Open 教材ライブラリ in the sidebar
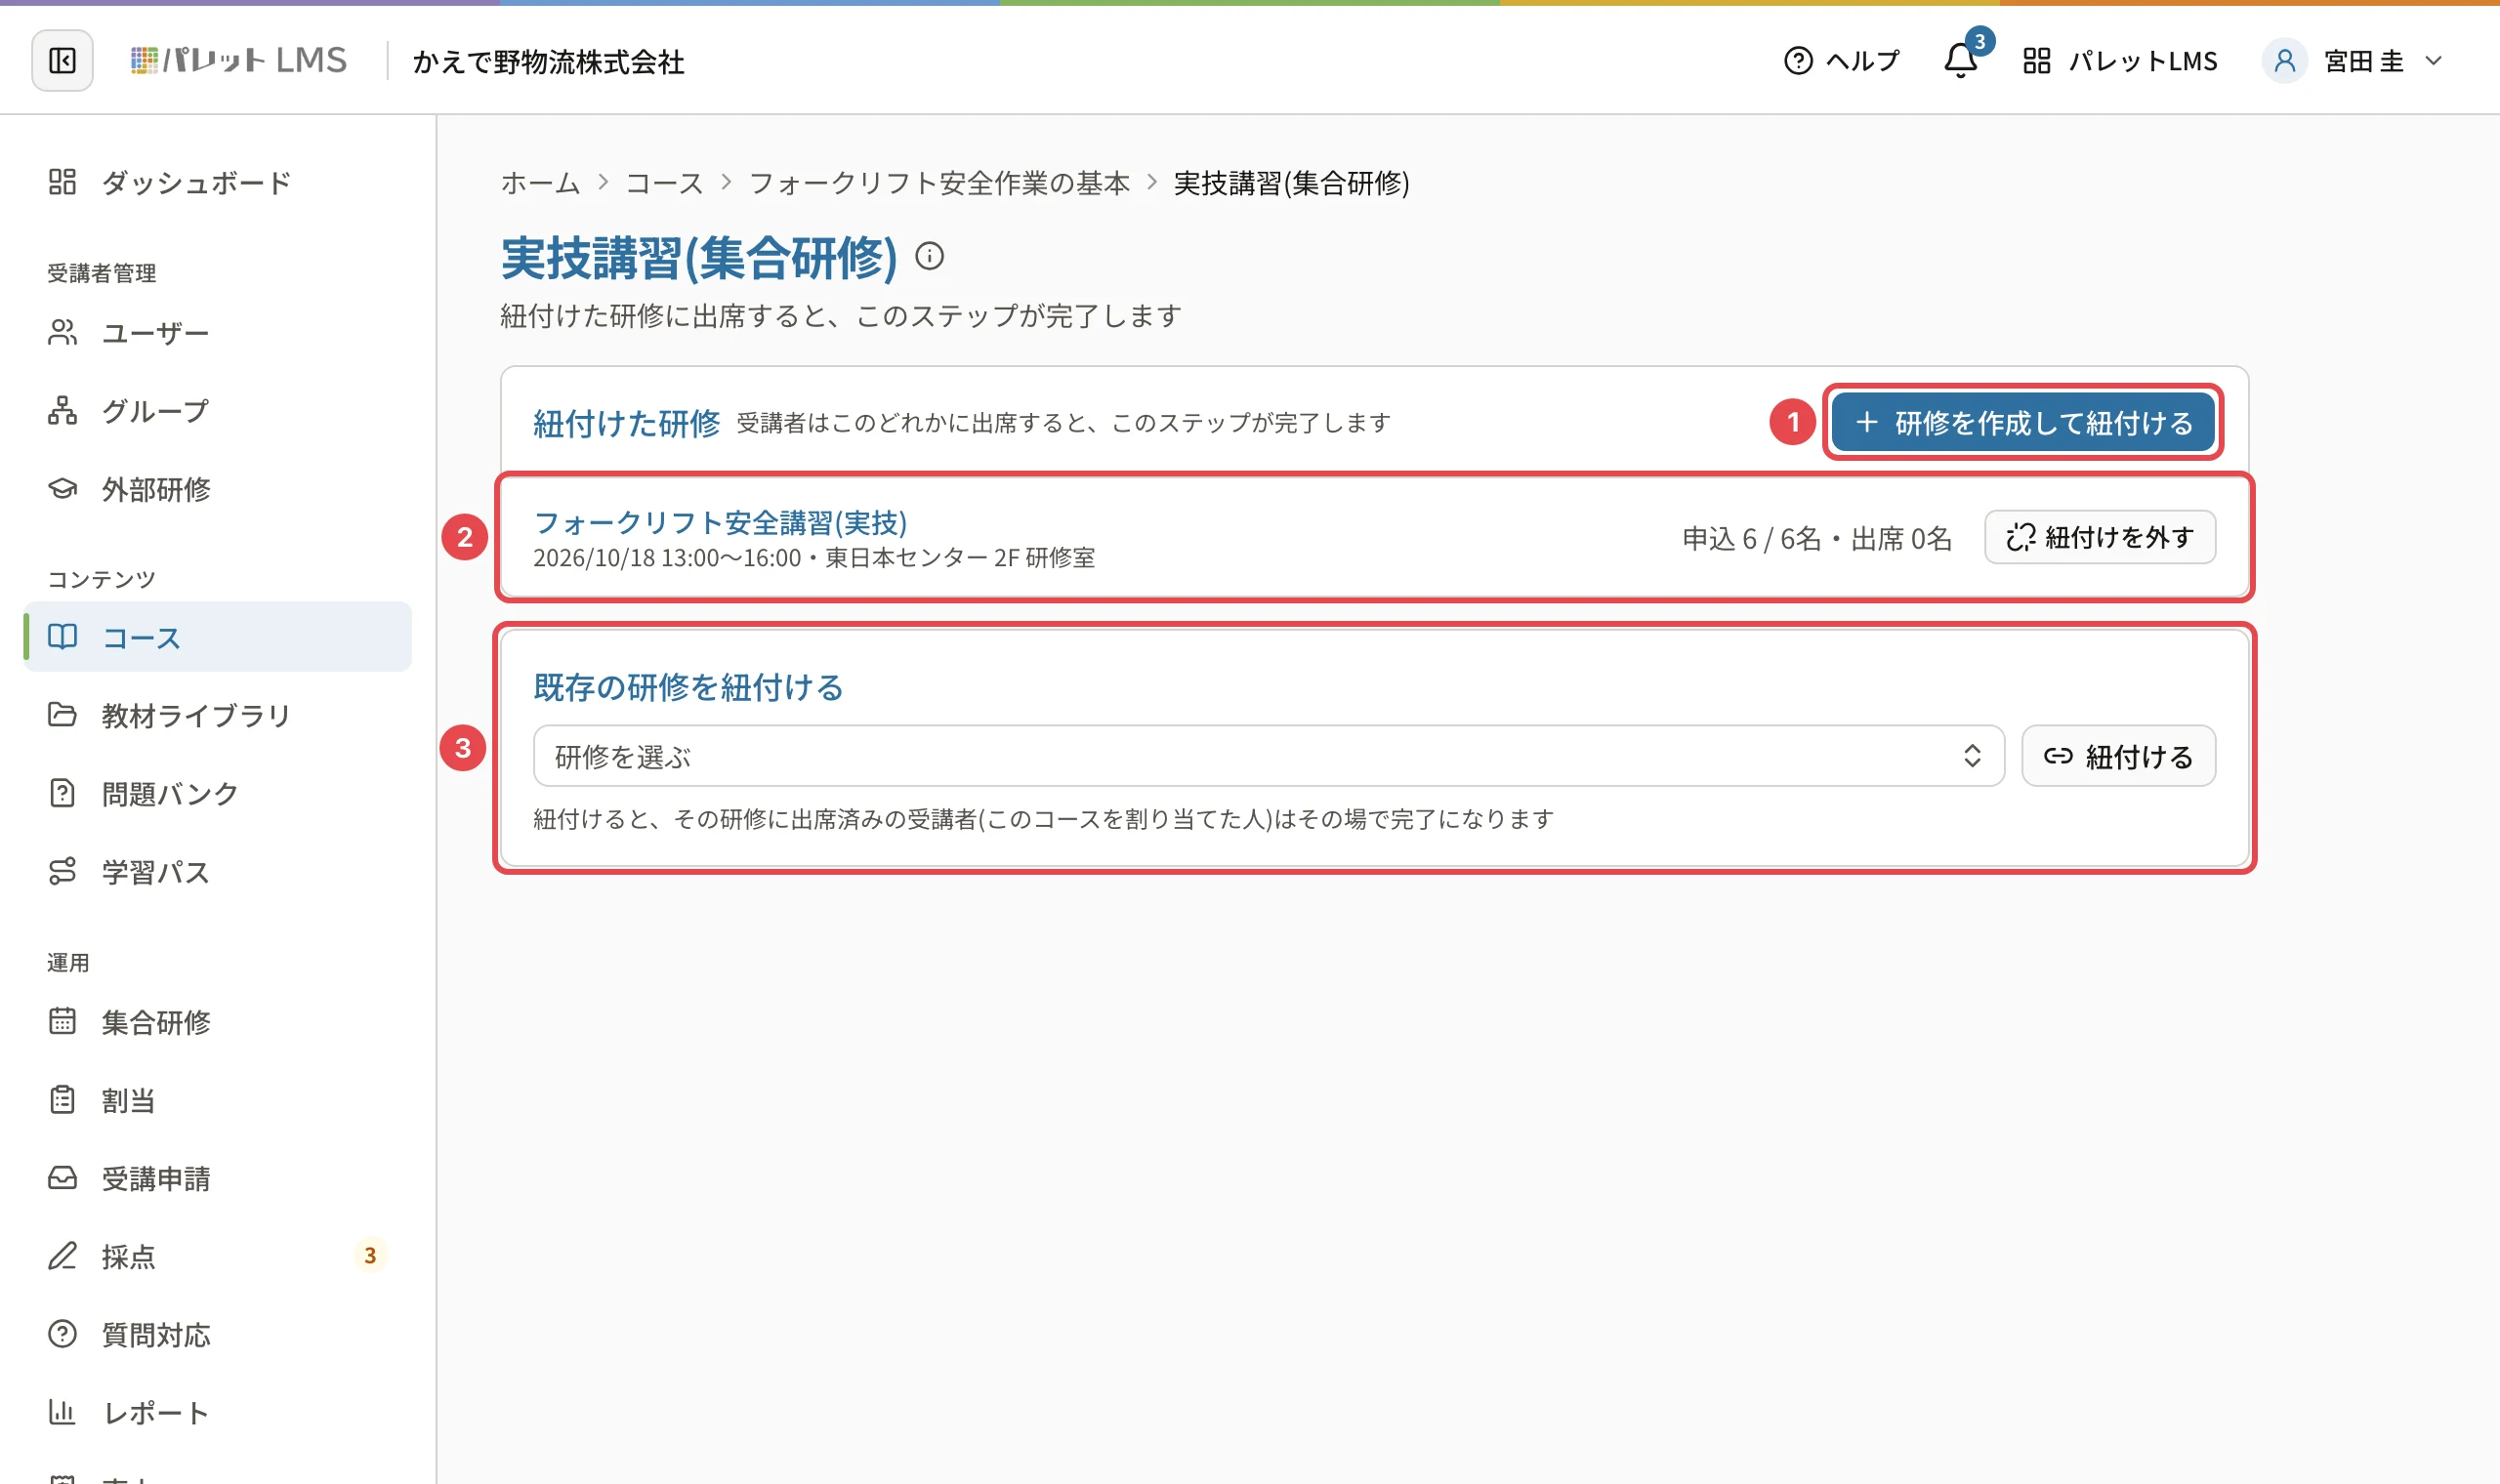The image size is (2500, 1484). 218,715
